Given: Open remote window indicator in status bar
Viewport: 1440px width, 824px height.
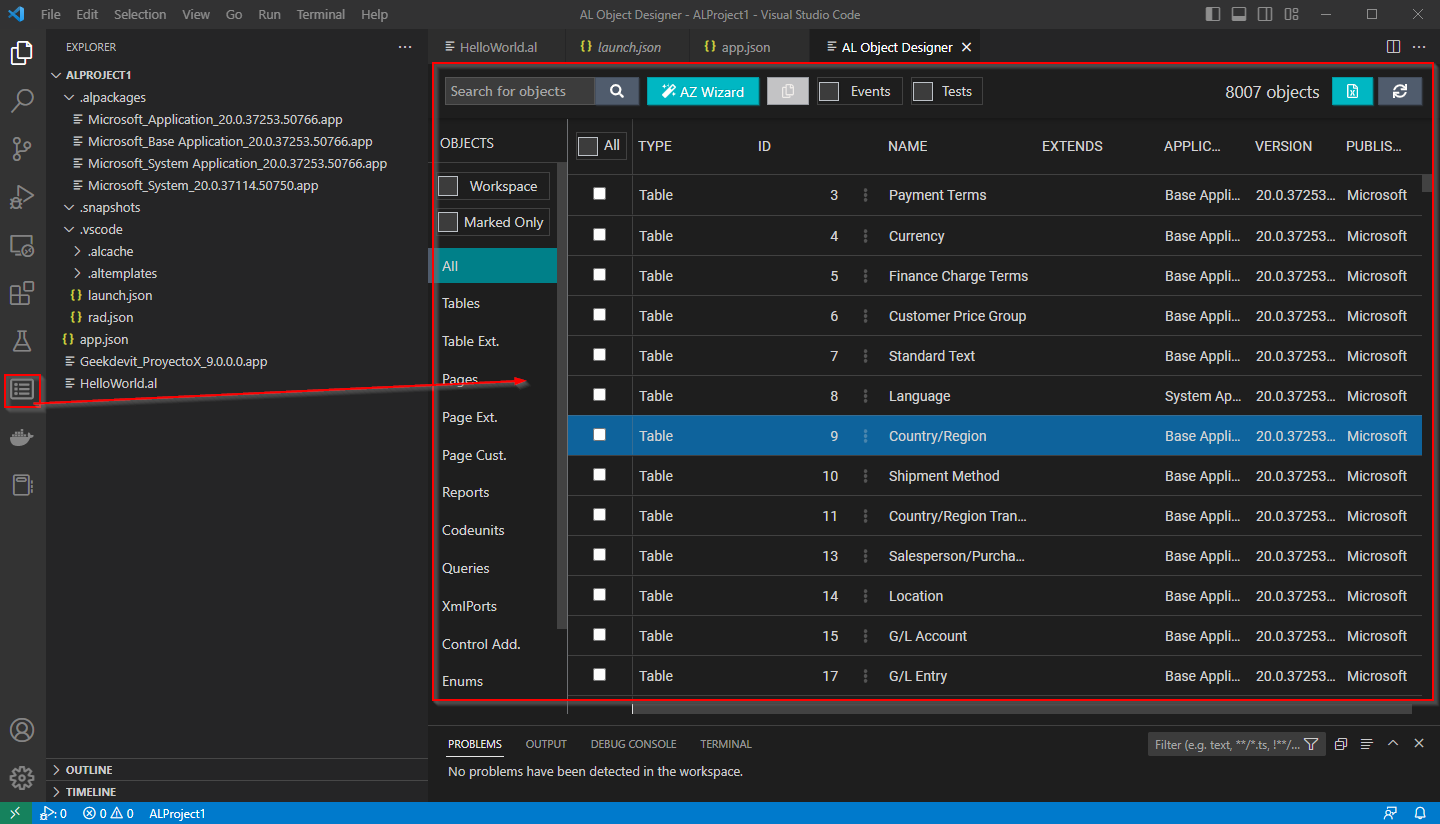Looking at the screenshot, I should tap(15, 813).
